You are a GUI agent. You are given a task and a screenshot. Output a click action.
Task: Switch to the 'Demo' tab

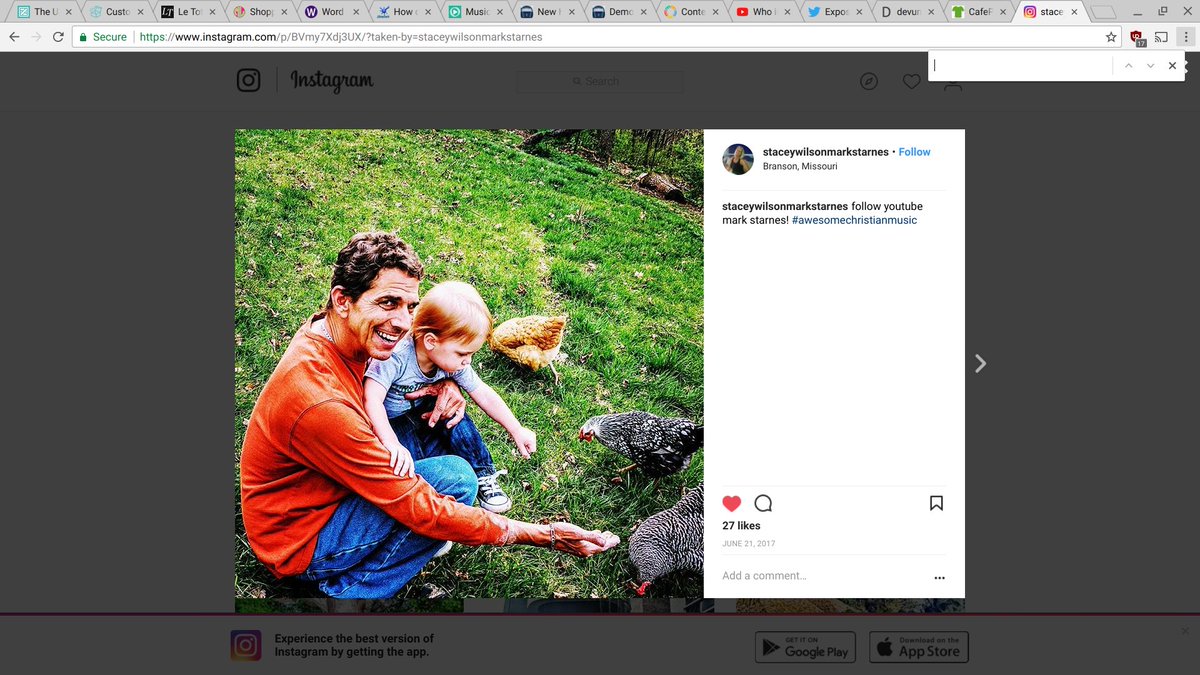pos(616,12)
